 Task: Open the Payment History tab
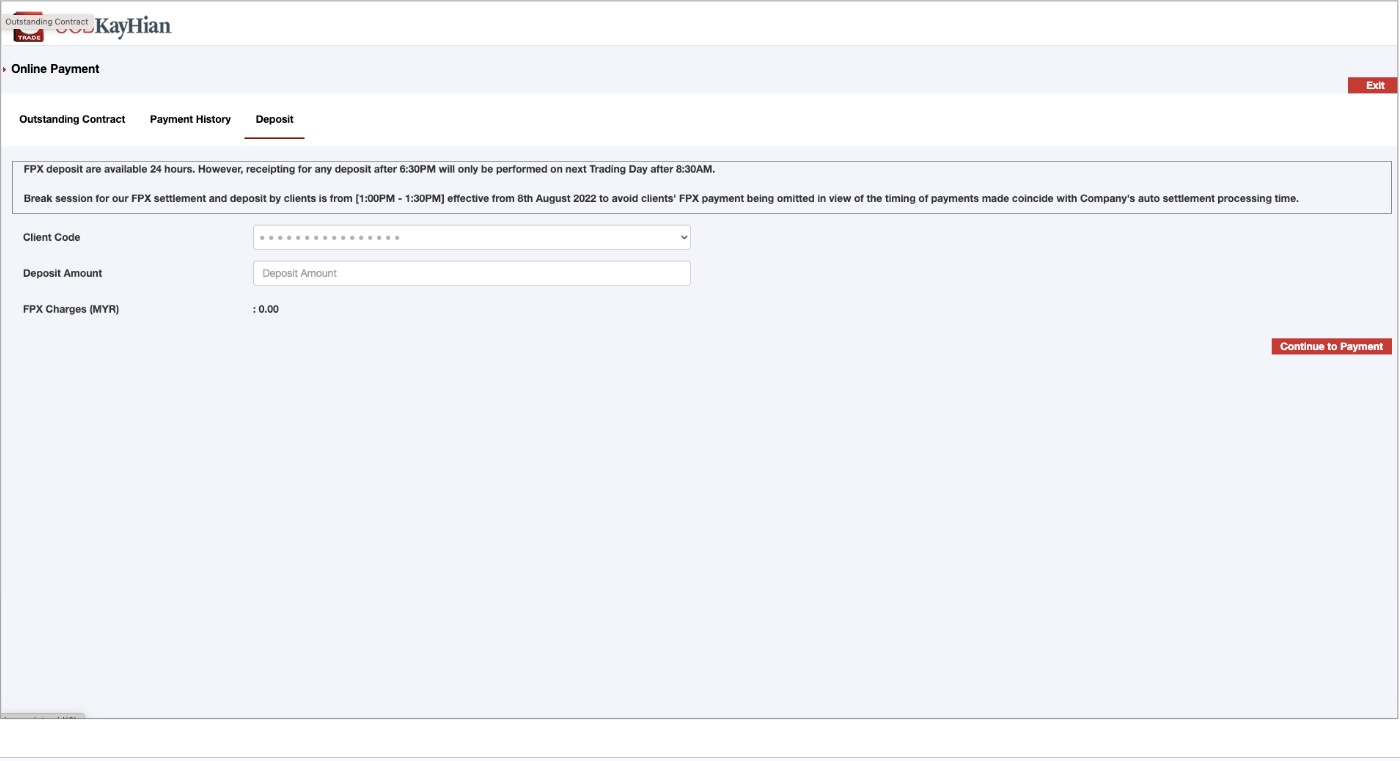coord(190,119)
